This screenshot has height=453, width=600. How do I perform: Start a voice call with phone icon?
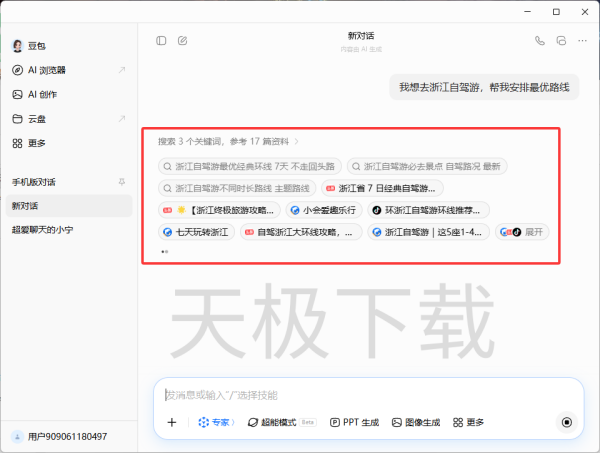540,41
